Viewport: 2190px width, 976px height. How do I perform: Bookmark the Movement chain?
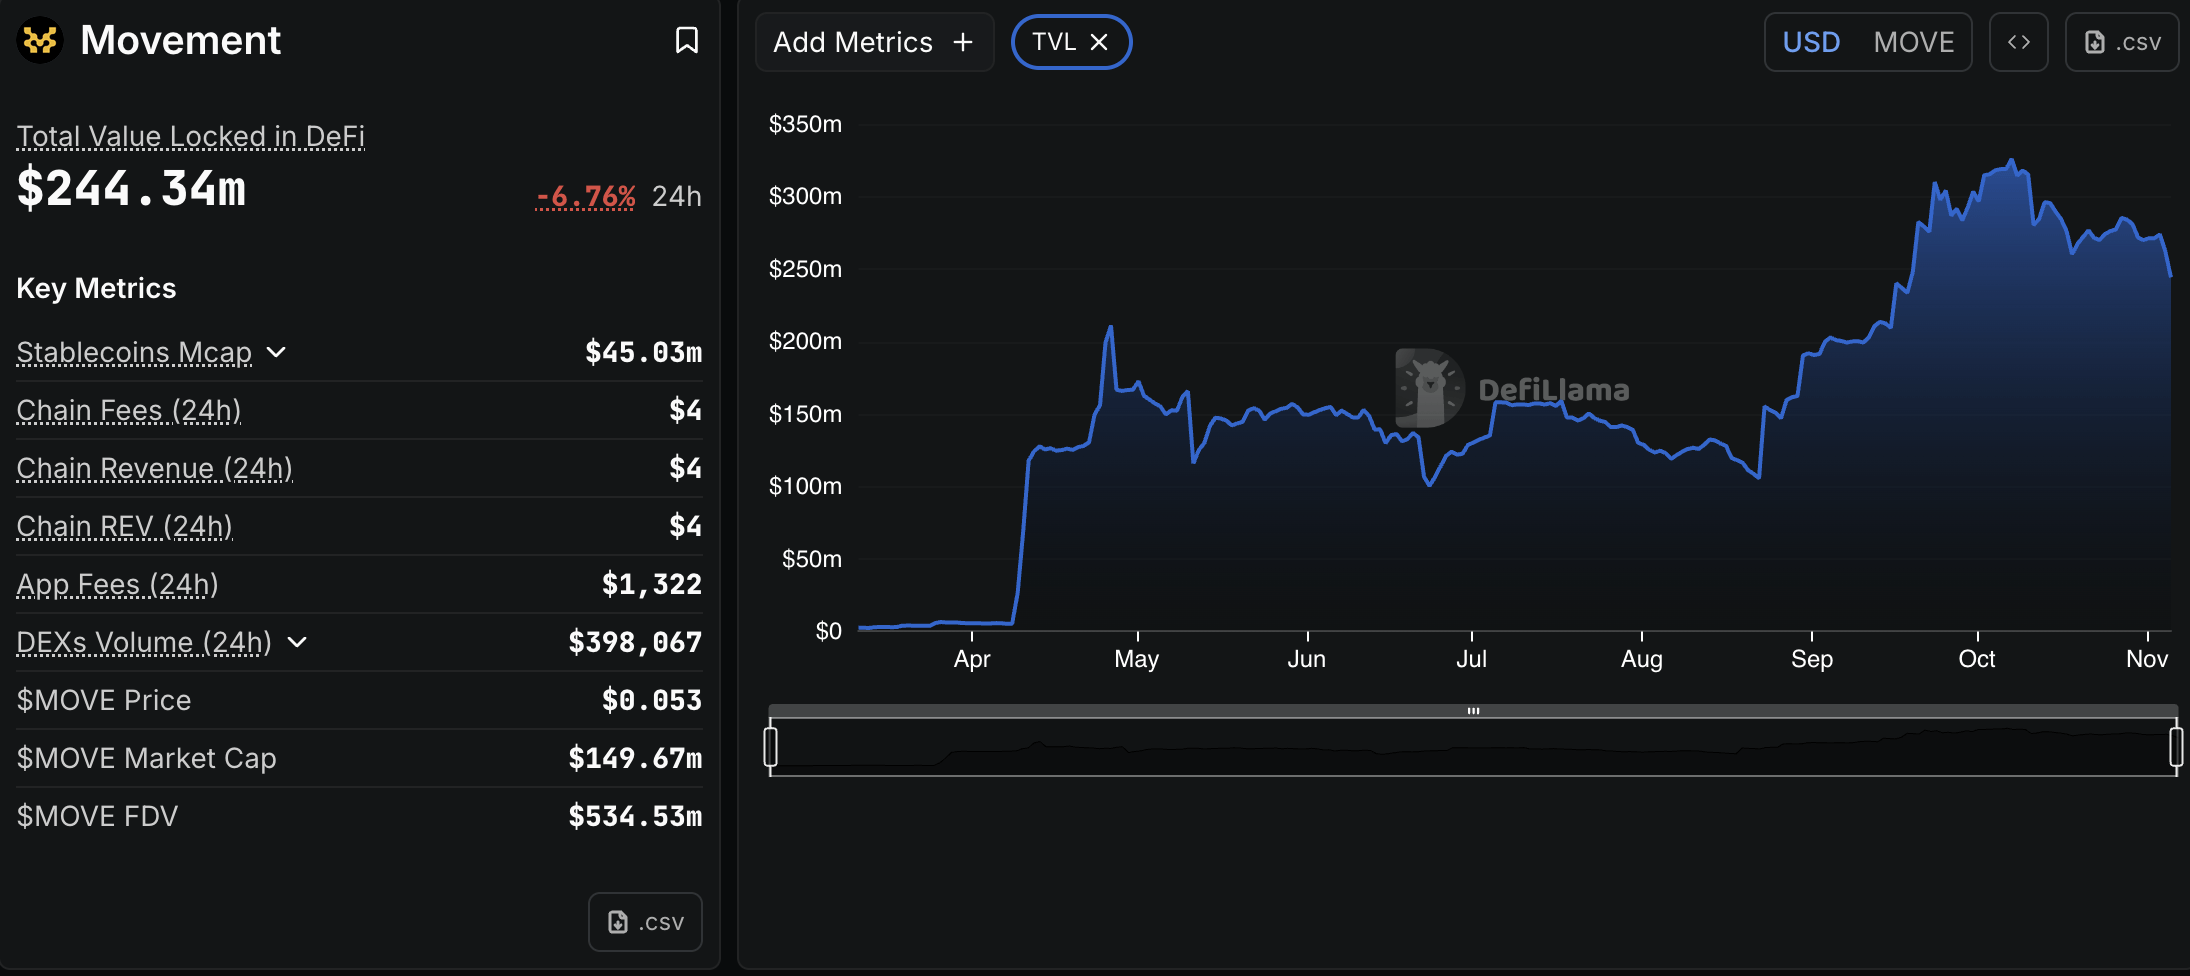(x=686, y=41)
